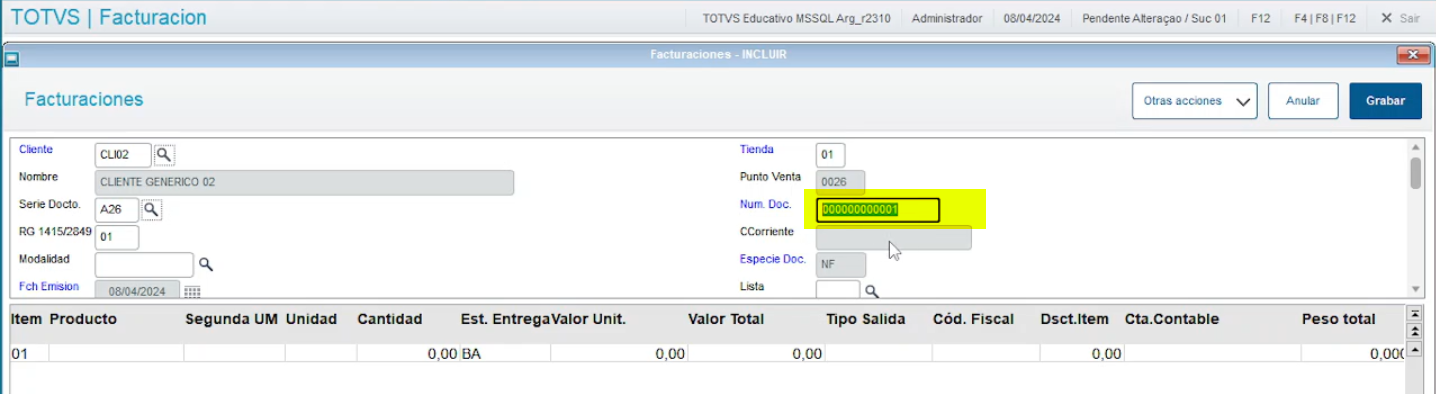This screenshot has width=1436, height=394.
Task: Click the Producto cell of item 01
Action: click(115, 353)
